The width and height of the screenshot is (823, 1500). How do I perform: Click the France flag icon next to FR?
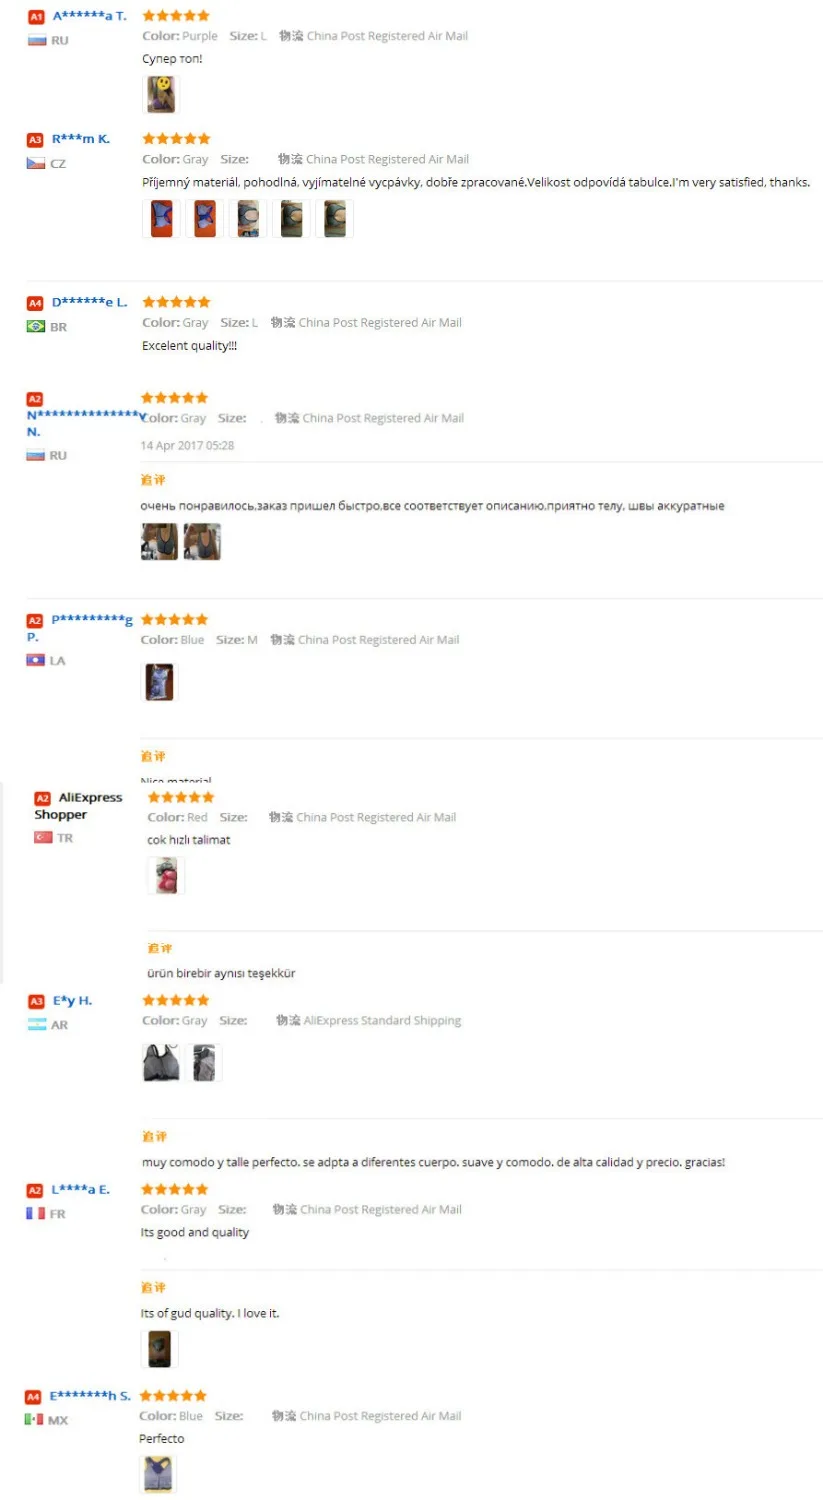pos(36,1213)
